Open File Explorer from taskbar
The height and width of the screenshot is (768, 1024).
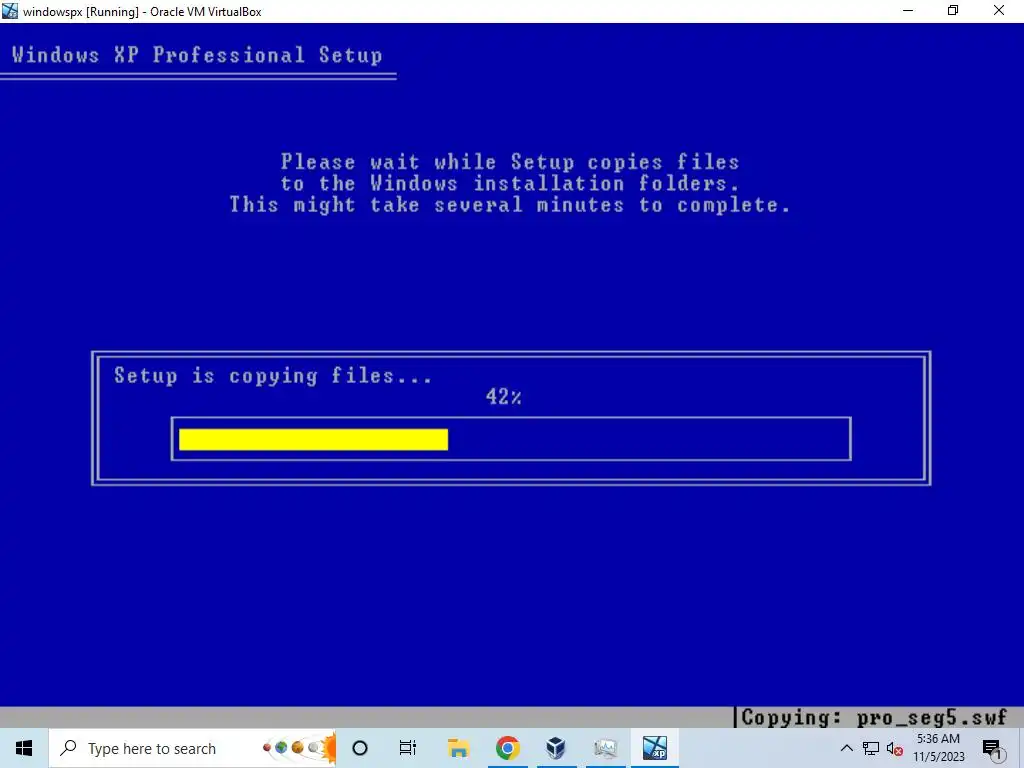tap(458, 748)
